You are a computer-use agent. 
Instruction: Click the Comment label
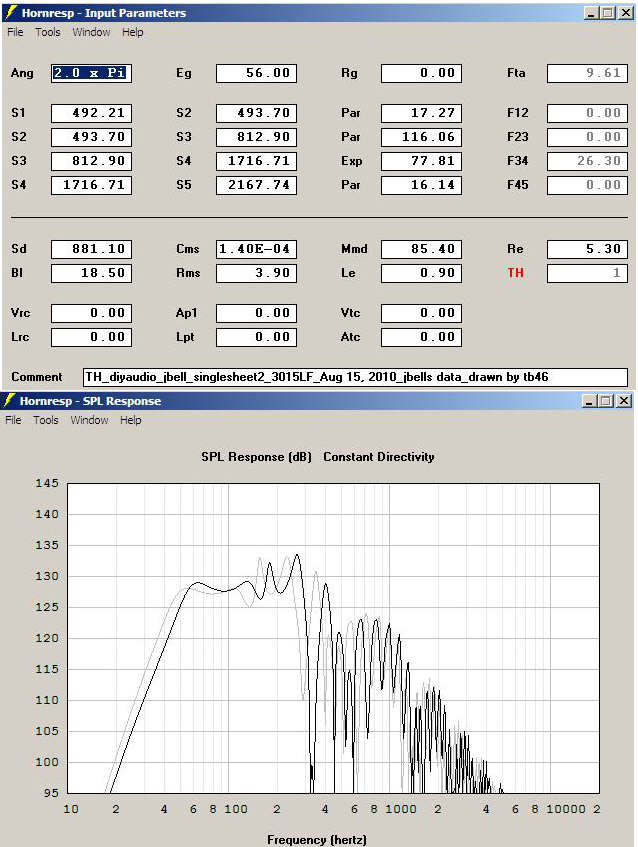coord(37,377)
